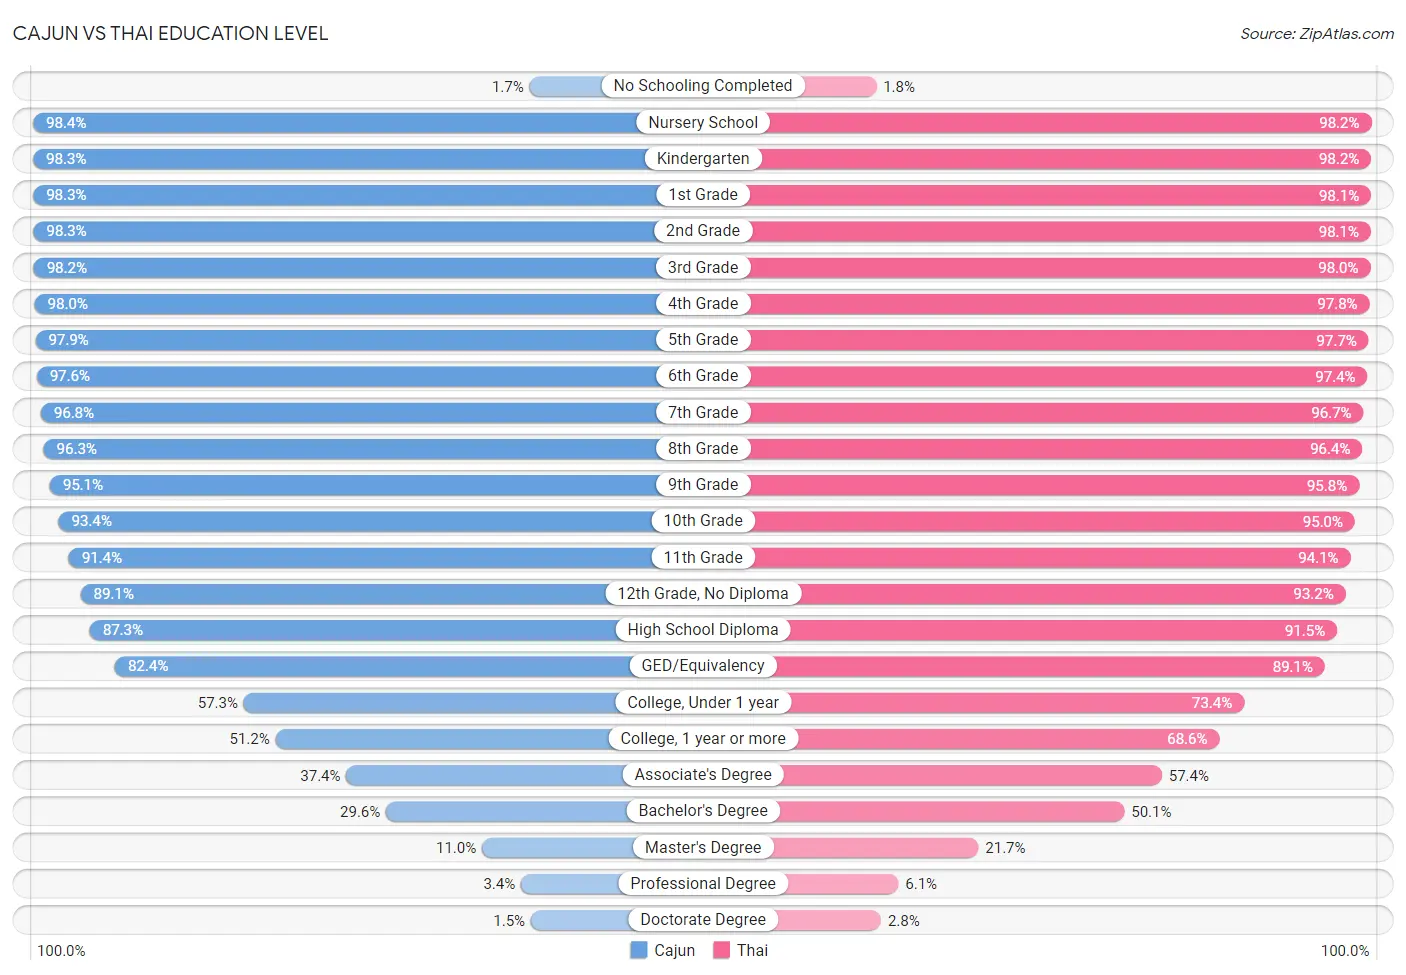Click the Thai 50.1% Bachelor's Degree bar
This screenshot has width=1406, height=975.
(x=952, y=811)
